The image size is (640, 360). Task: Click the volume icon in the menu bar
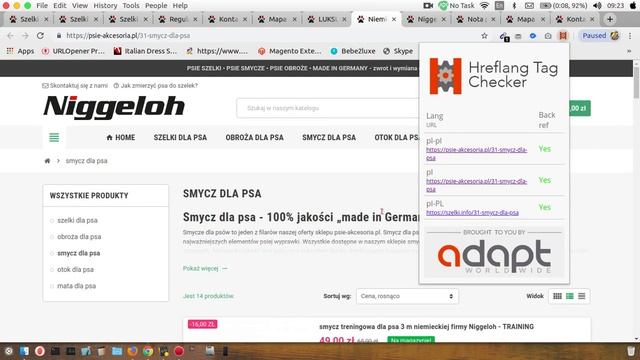click(597, 5)
